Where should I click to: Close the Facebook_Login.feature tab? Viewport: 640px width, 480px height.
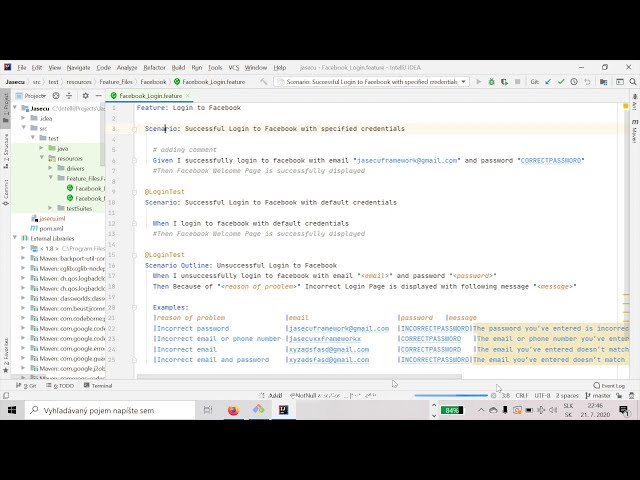(188, 96)
